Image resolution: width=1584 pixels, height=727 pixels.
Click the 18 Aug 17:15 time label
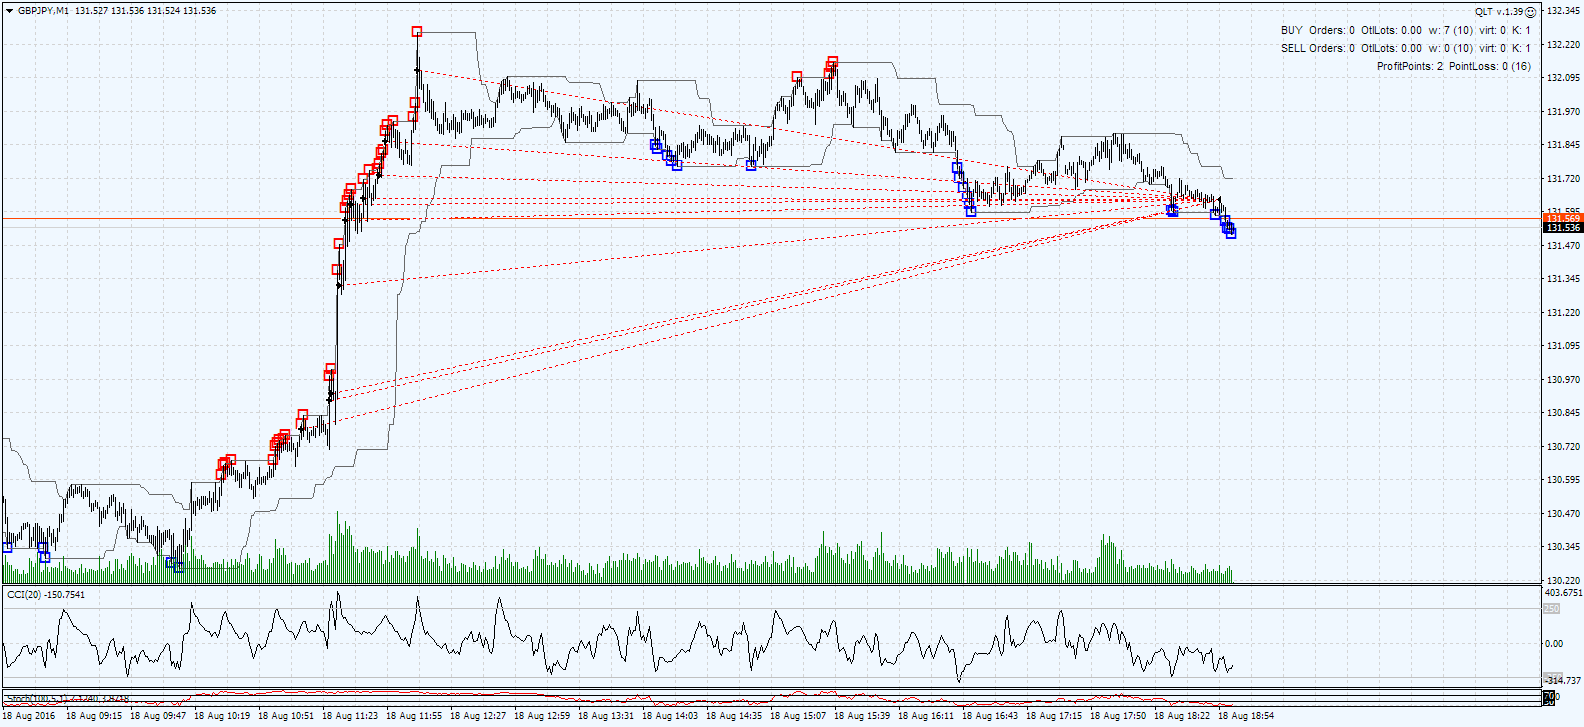(1054, 716)
